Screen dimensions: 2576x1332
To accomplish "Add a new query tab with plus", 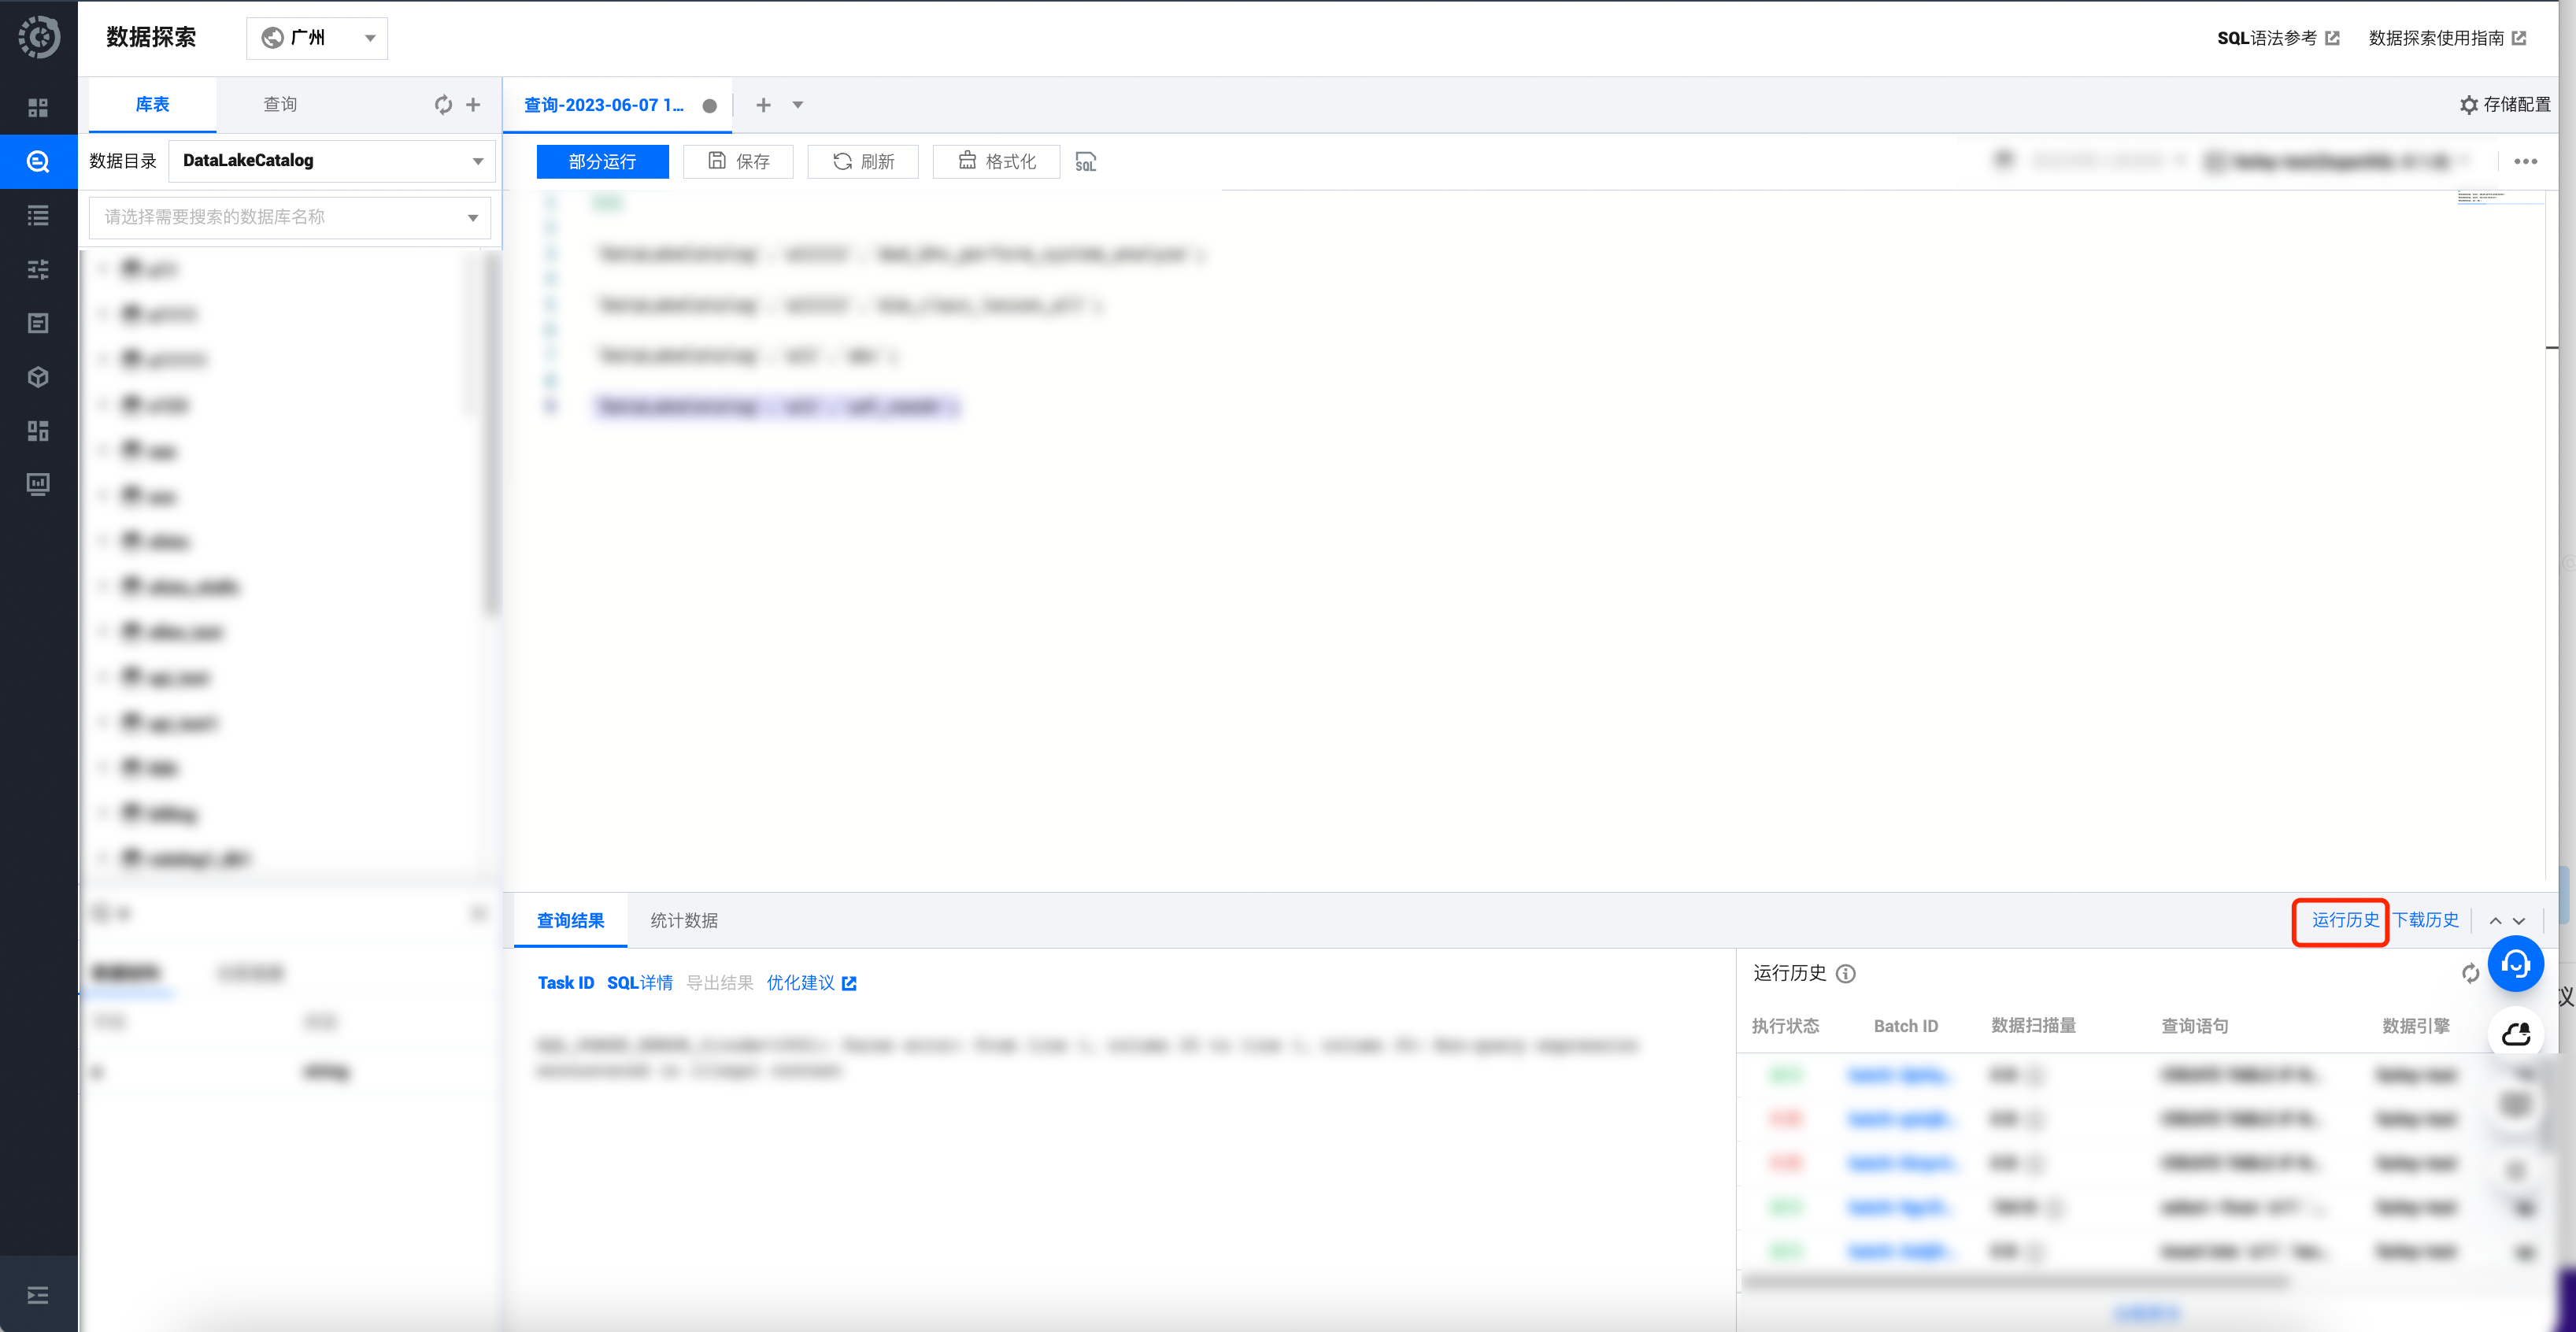I will tap(763, 105).
